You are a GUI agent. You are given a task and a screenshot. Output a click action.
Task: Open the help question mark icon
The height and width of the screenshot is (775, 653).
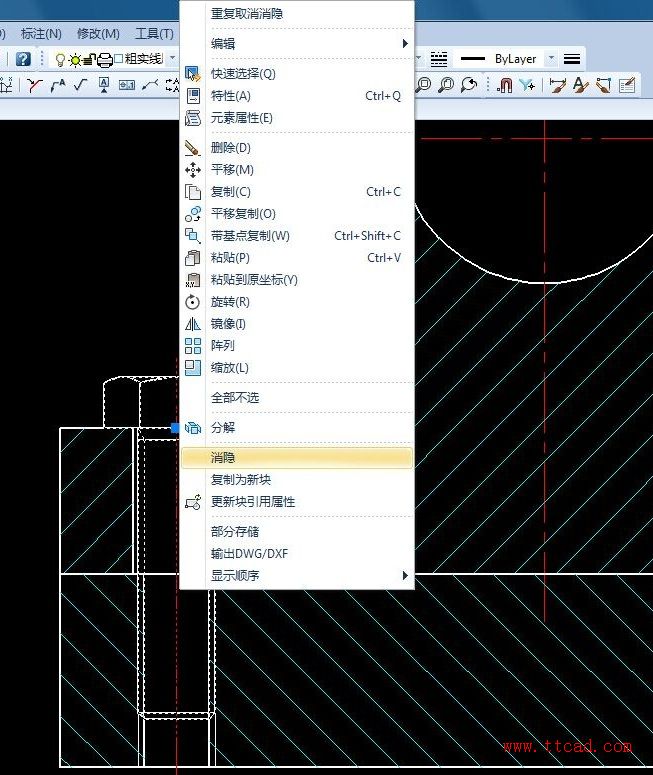pyautogui.click(x=23, y=59)
